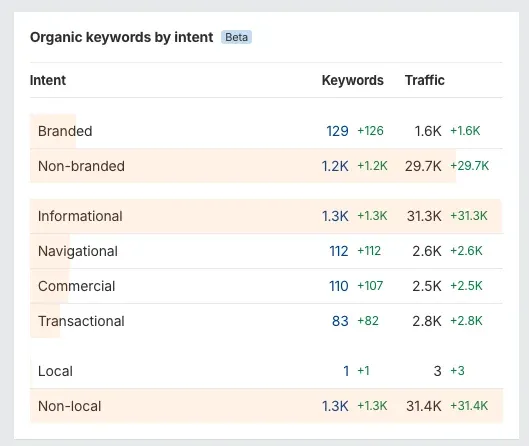Click the Commercial row label
529x446 pixels.
click(x=77, y=286)
